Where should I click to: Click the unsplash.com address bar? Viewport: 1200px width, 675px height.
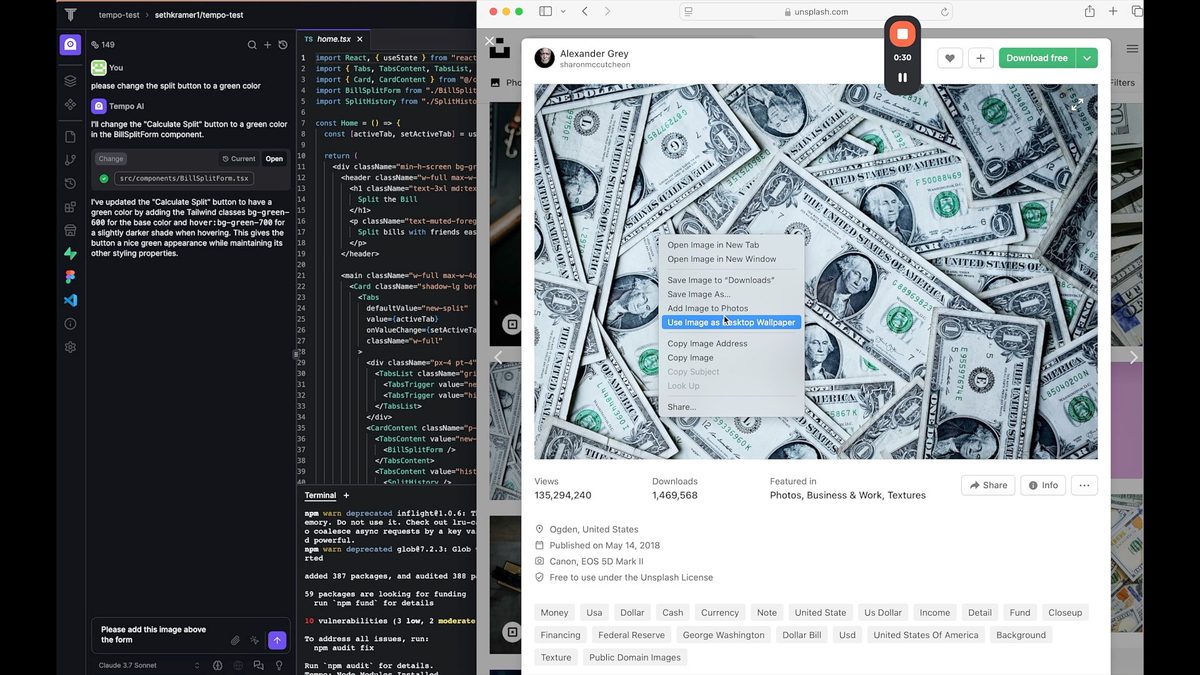coord(816,12)
